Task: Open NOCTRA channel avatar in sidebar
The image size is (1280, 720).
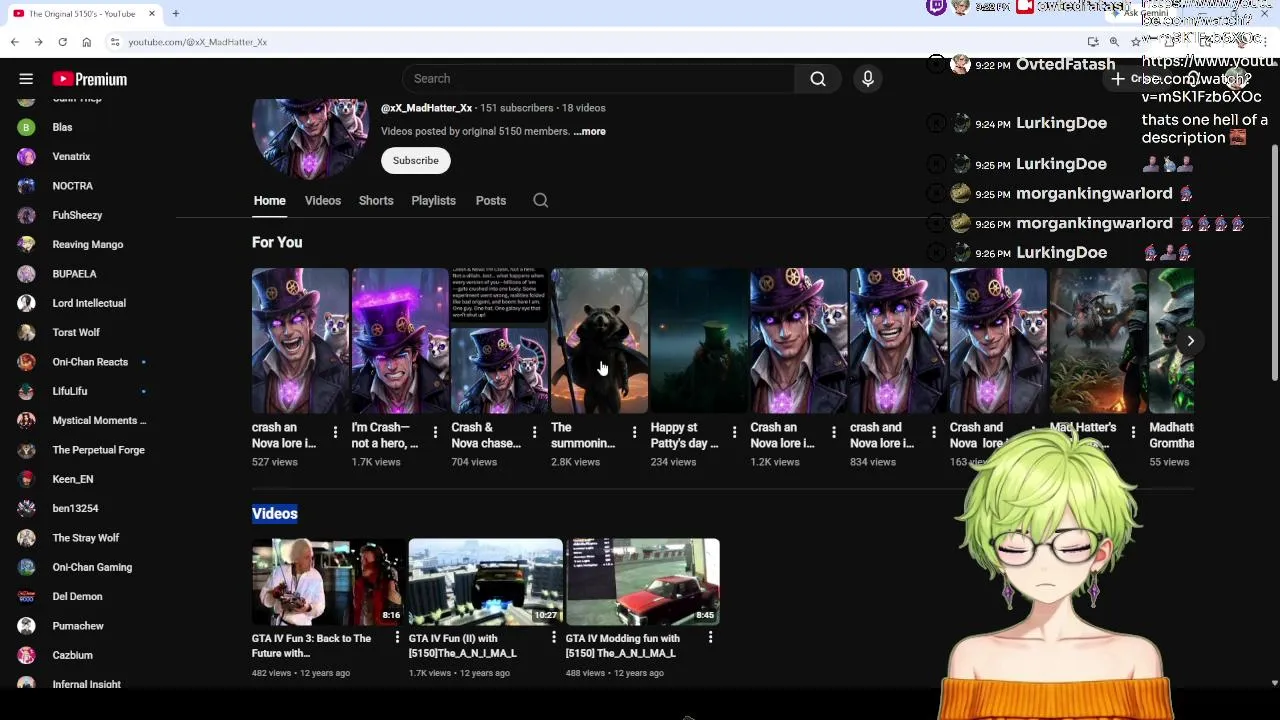Action: pos(26,186)
